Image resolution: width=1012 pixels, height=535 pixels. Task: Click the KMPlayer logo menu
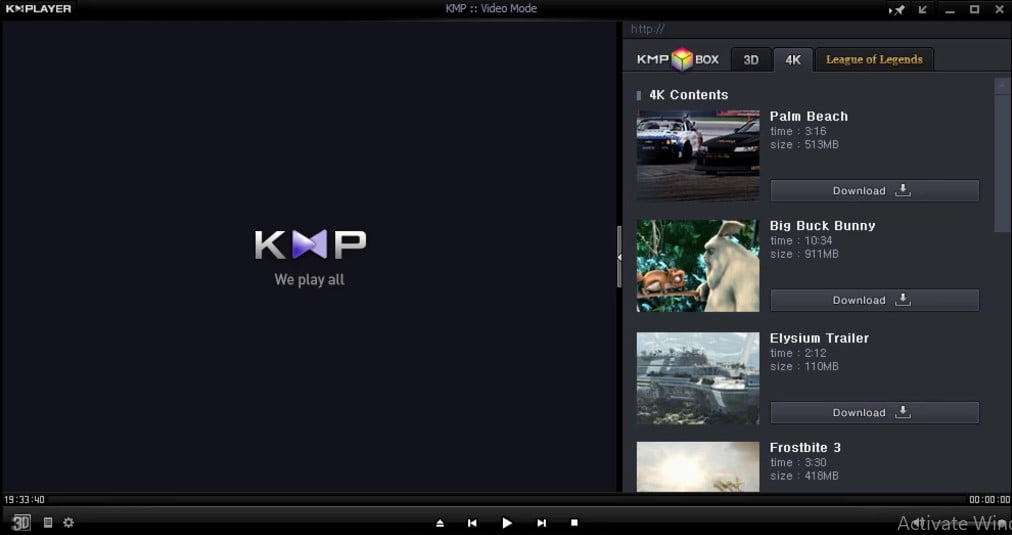(39, 9)
